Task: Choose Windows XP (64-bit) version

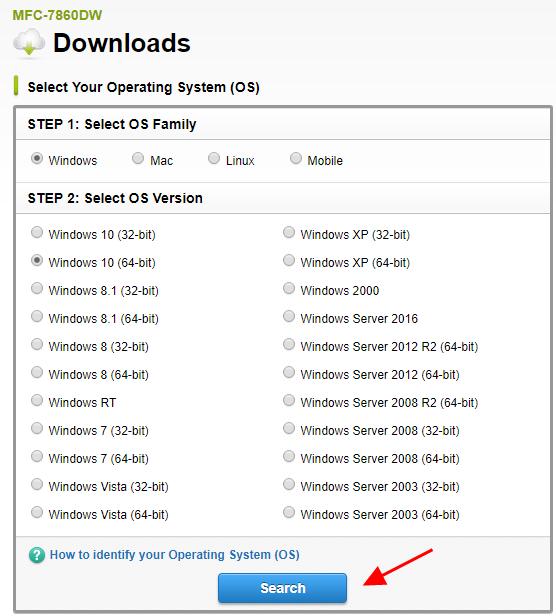Action: click(289, 260)
